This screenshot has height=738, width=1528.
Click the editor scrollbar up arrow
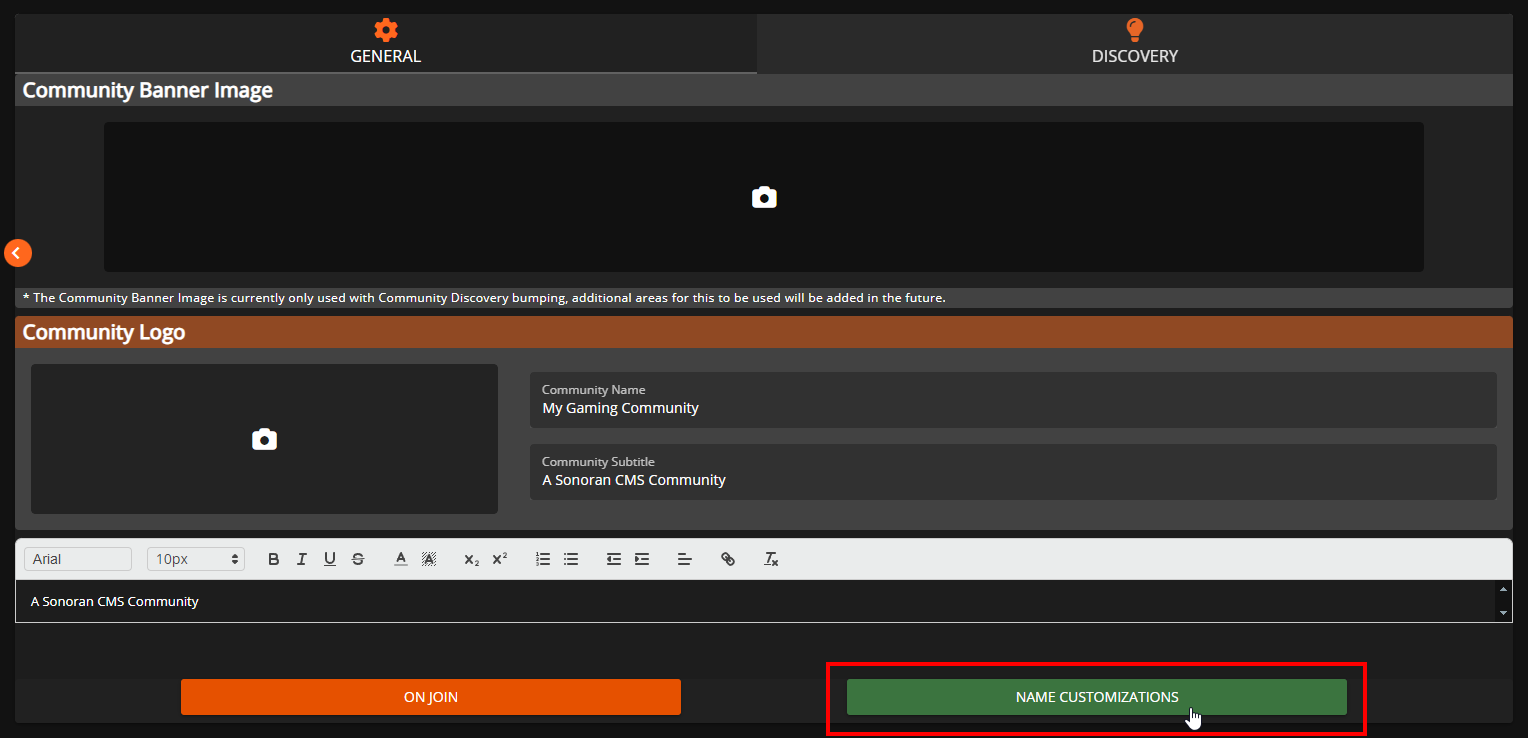[x=1503, y=589]
